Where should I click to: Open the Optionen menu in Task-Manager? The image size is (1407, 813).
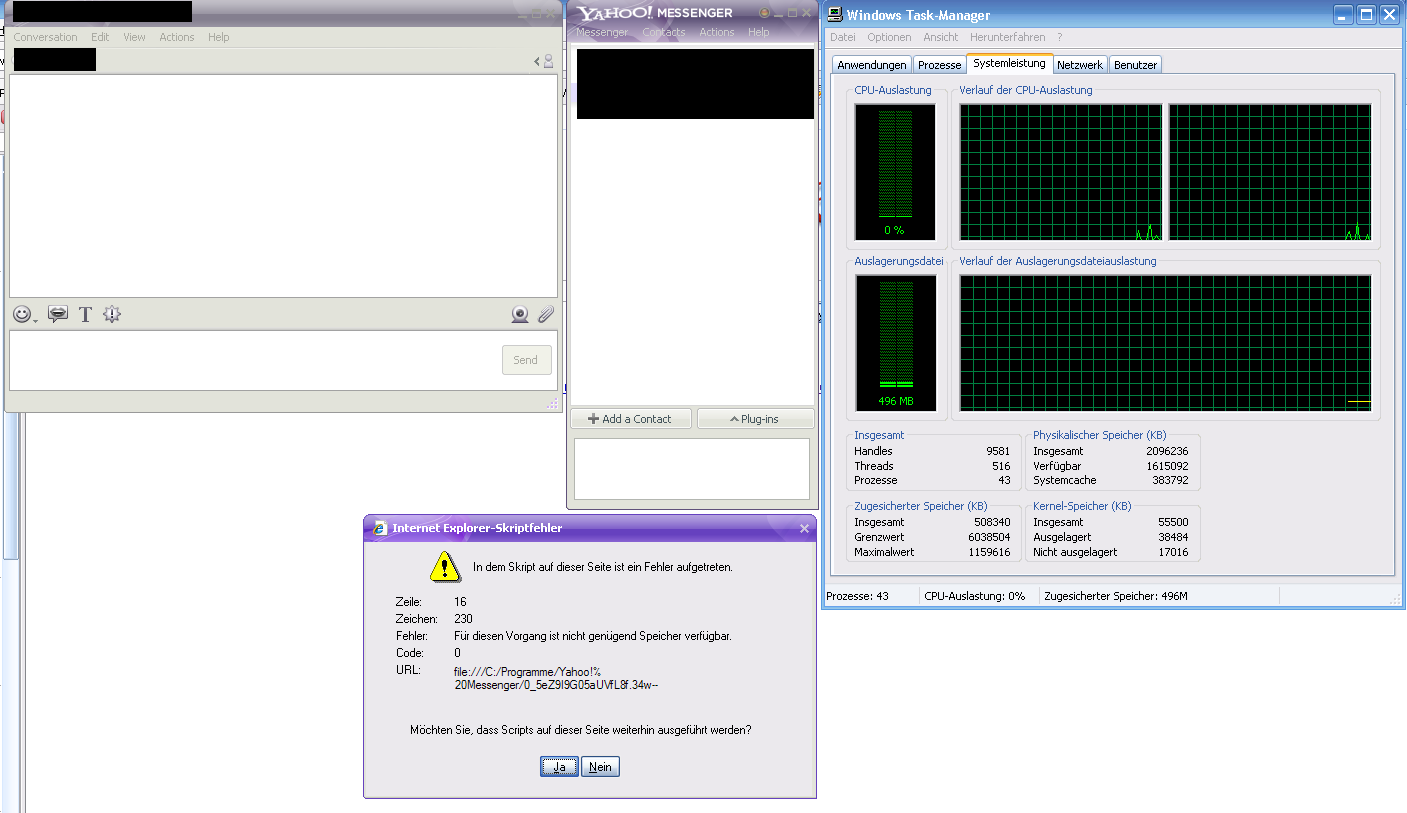(x=889, y=37)
